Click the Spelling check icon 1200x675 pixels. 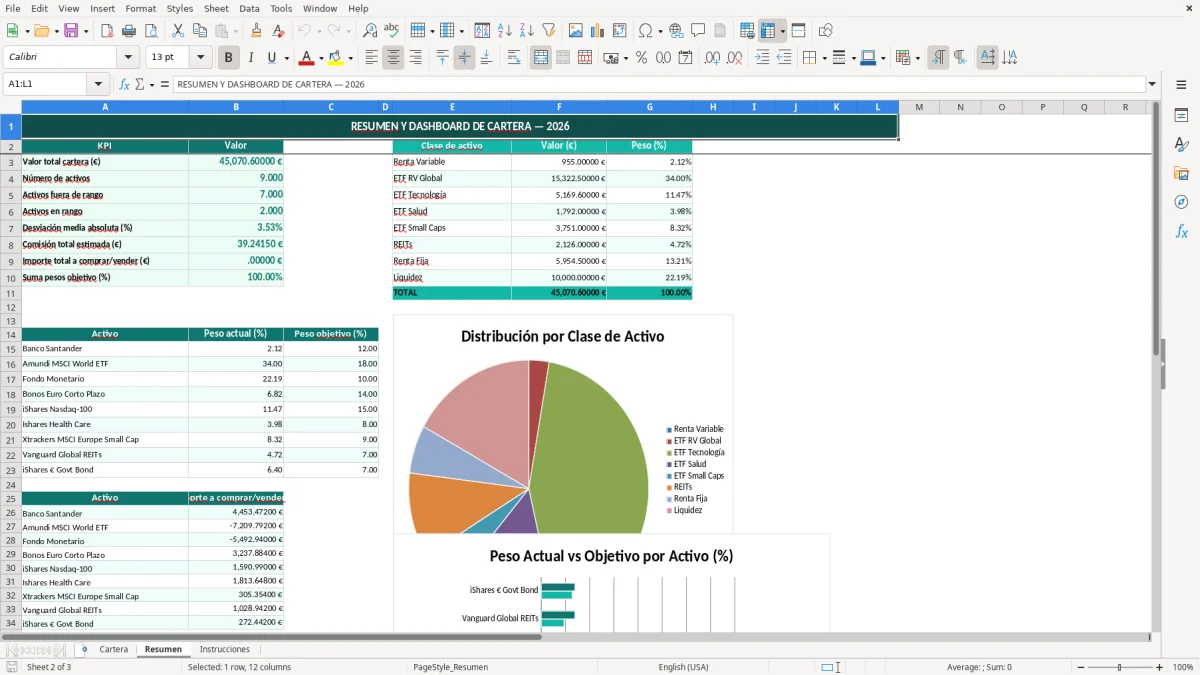(x=392, y=31)
